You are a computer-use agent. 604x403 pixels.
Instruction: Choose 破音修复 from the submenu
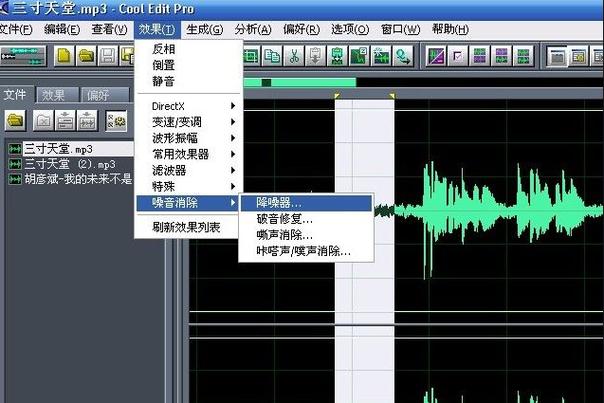(x=284, y=219)
